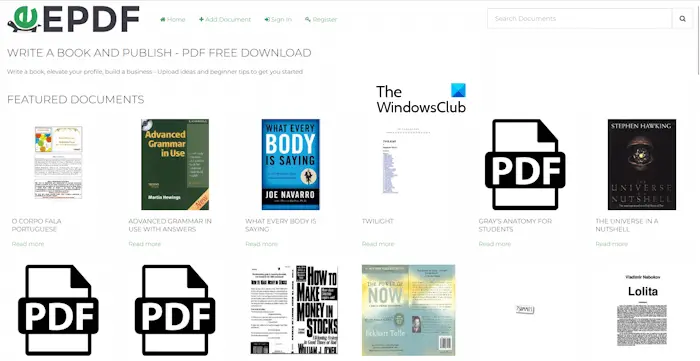Click Read more under Twilight
The height and width of the screenshot is (361, 700).
378,244
